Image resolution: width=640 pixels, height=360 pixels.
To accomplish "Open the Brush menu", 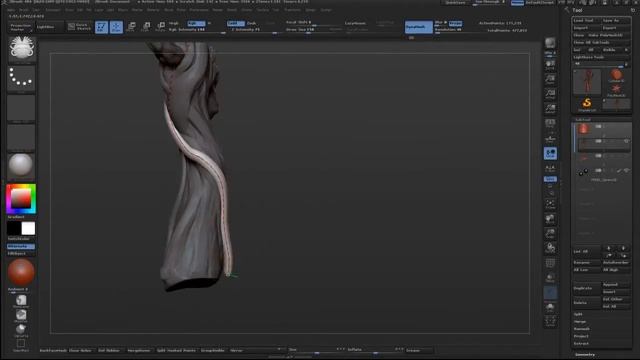I will [x=24, y=10].
